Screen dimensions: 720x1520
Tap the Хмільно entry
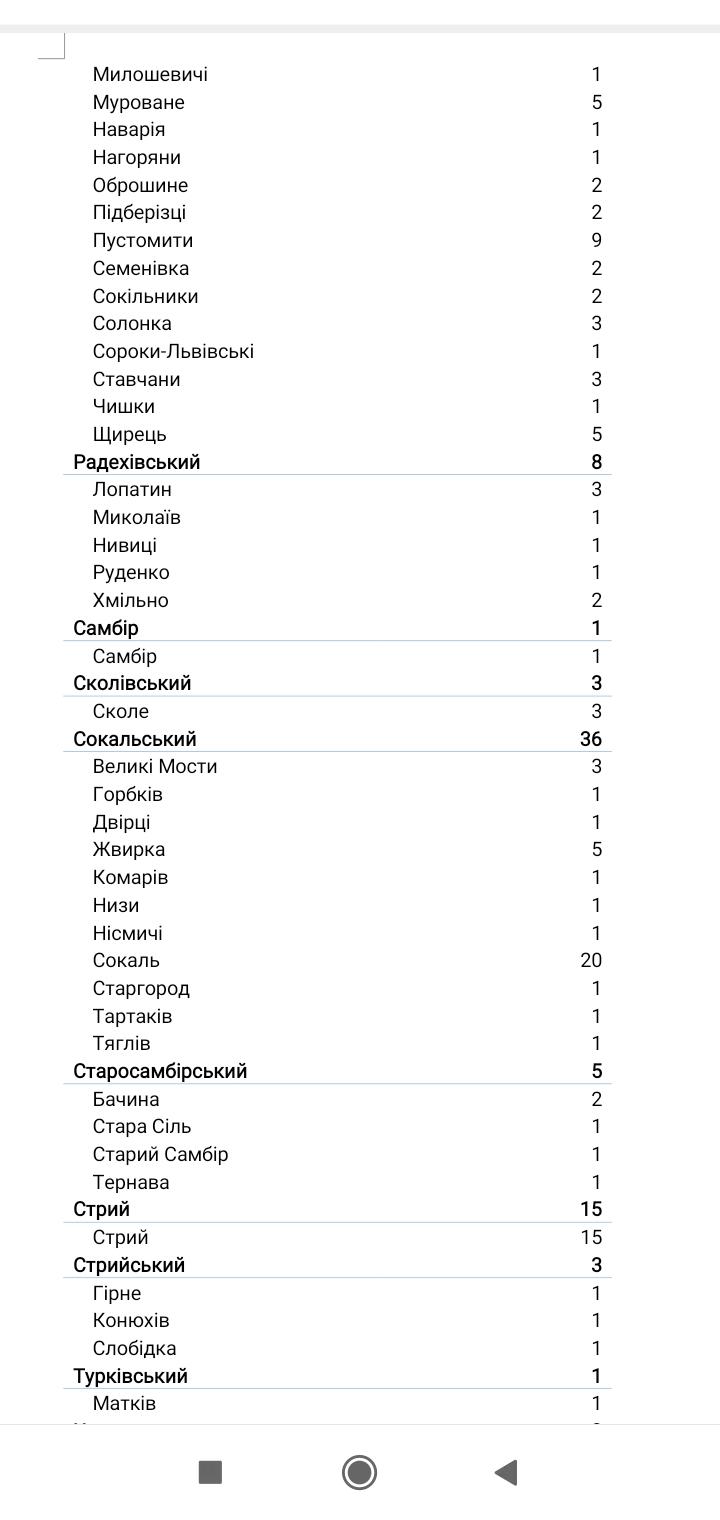131,600
